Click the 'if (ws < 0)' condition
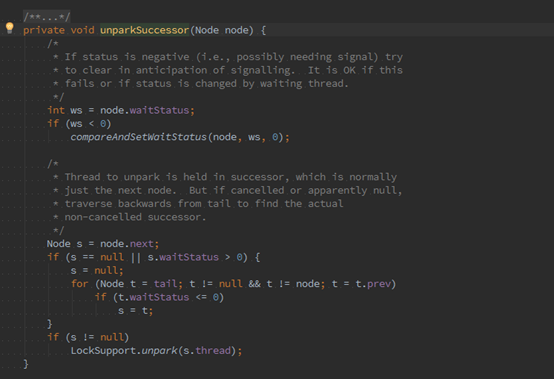The height and width of the screenshot is (379, 554). click(x=79, y=124)
